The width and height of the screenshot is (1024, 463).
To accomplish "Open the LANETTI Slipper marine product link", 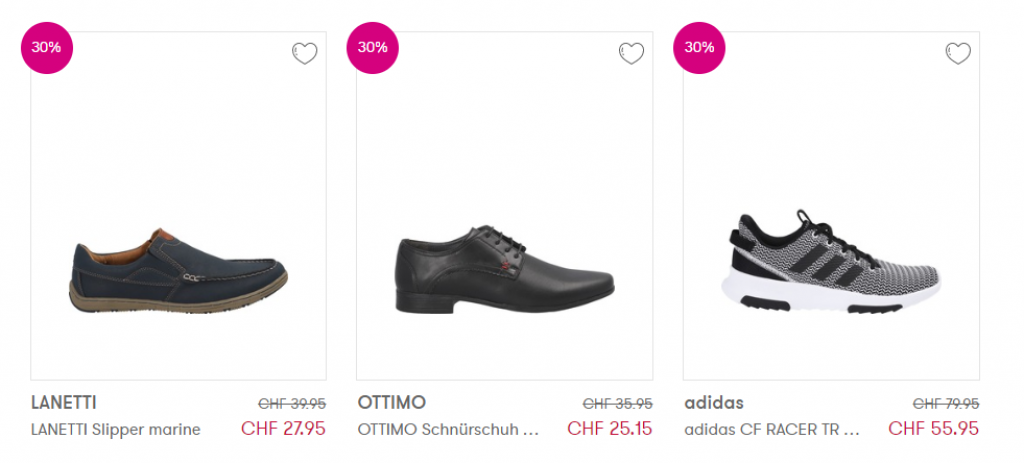I will click(116, 430).
